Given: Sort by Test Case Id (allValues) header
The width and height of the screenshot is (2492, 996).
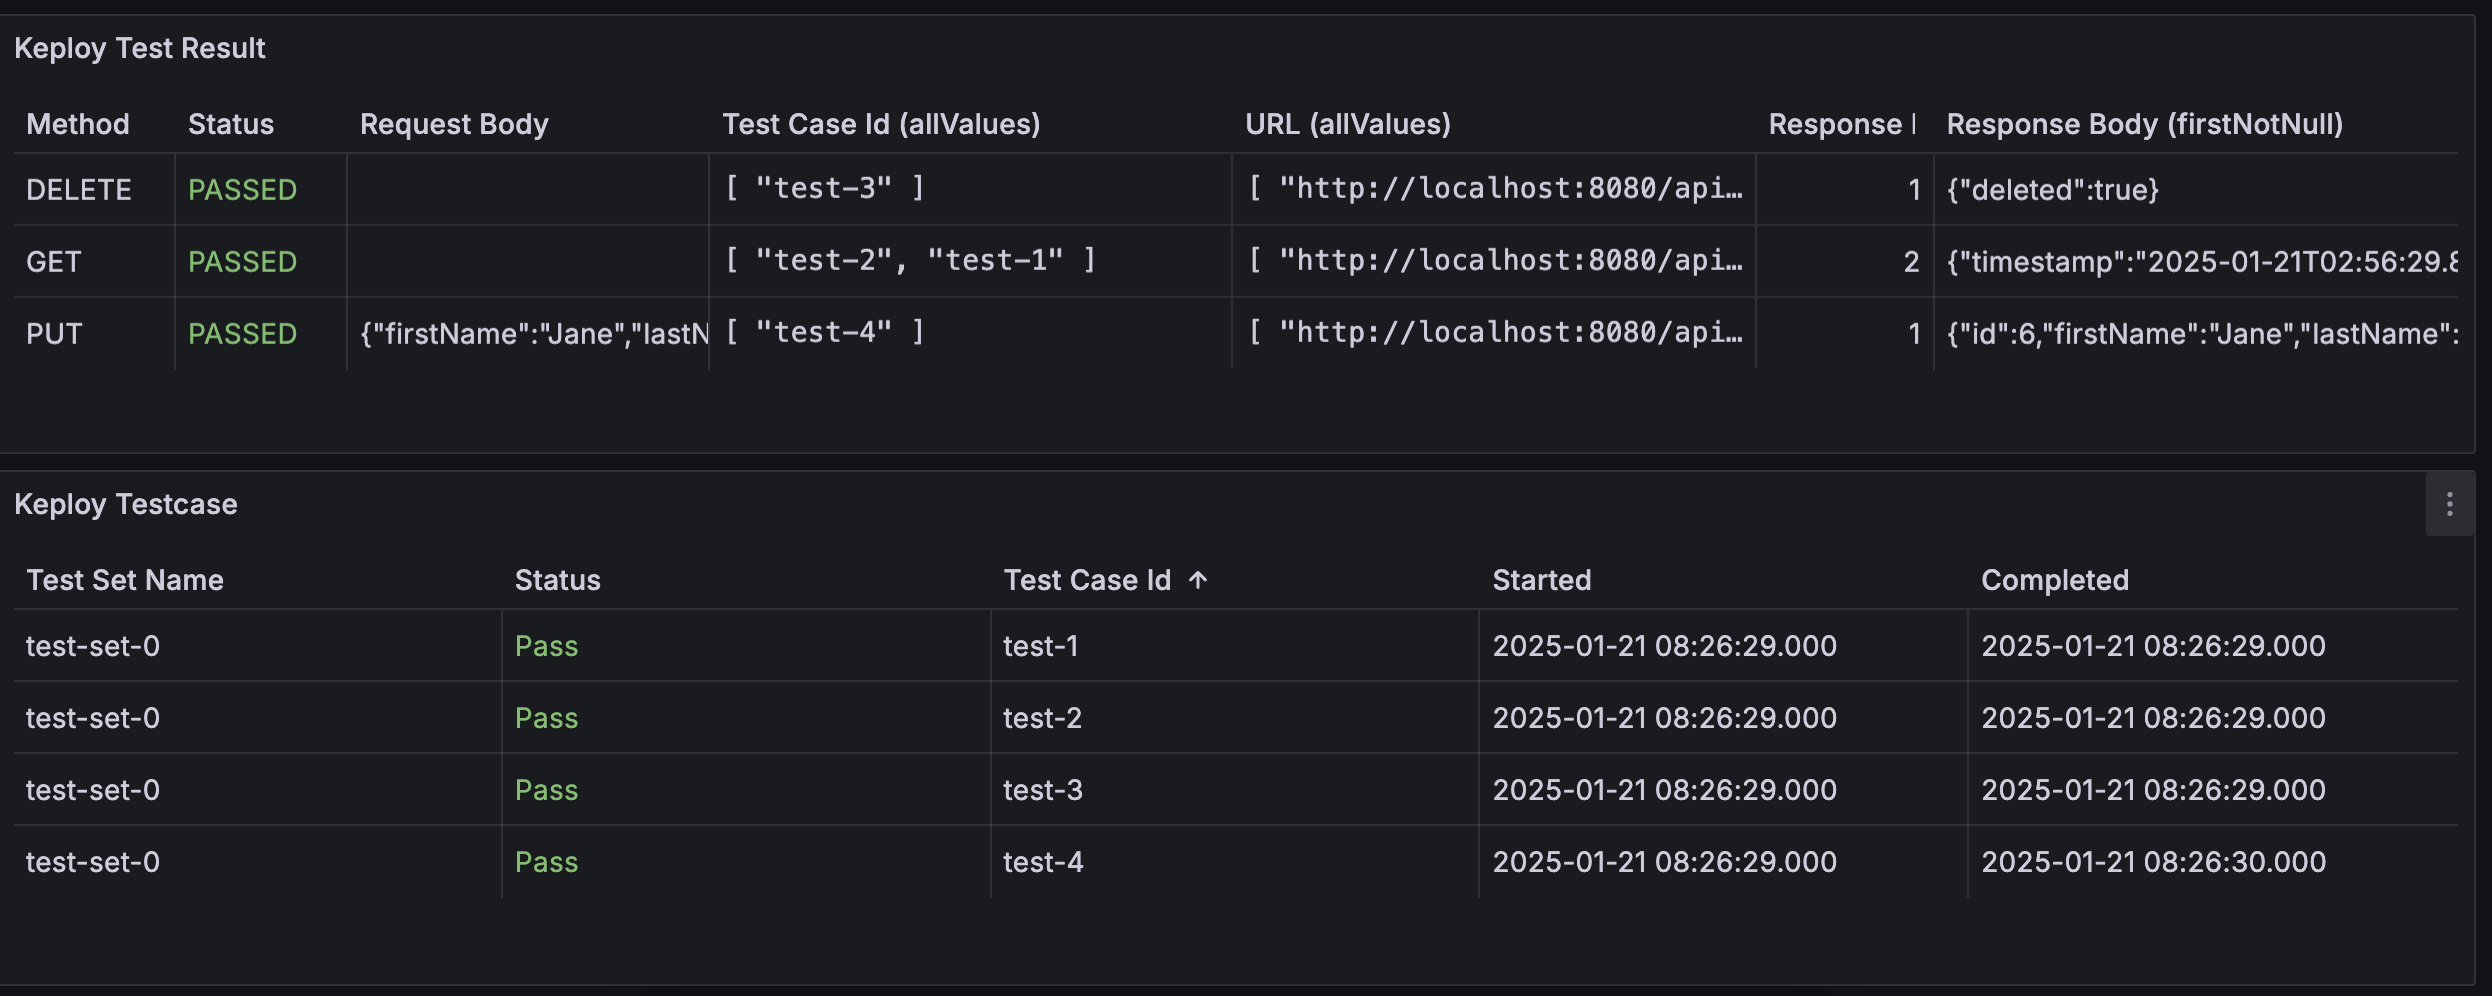Looking at the screenshot, I should tap(881, 124).
